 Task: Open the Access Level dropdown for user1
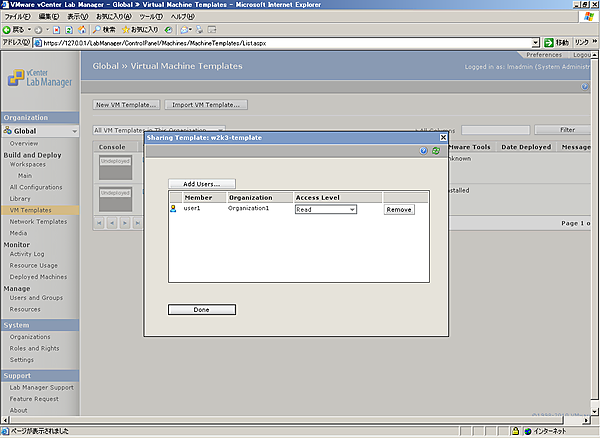pos(325,209)
